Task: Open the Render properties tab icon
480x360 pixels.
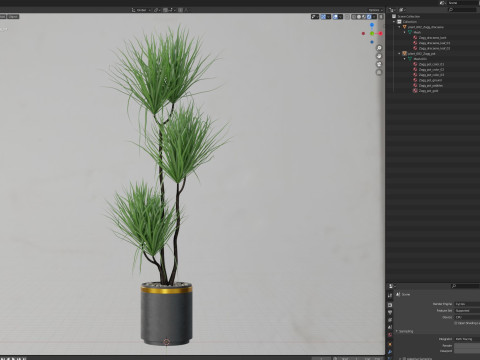Action: (x=390, y=305)
